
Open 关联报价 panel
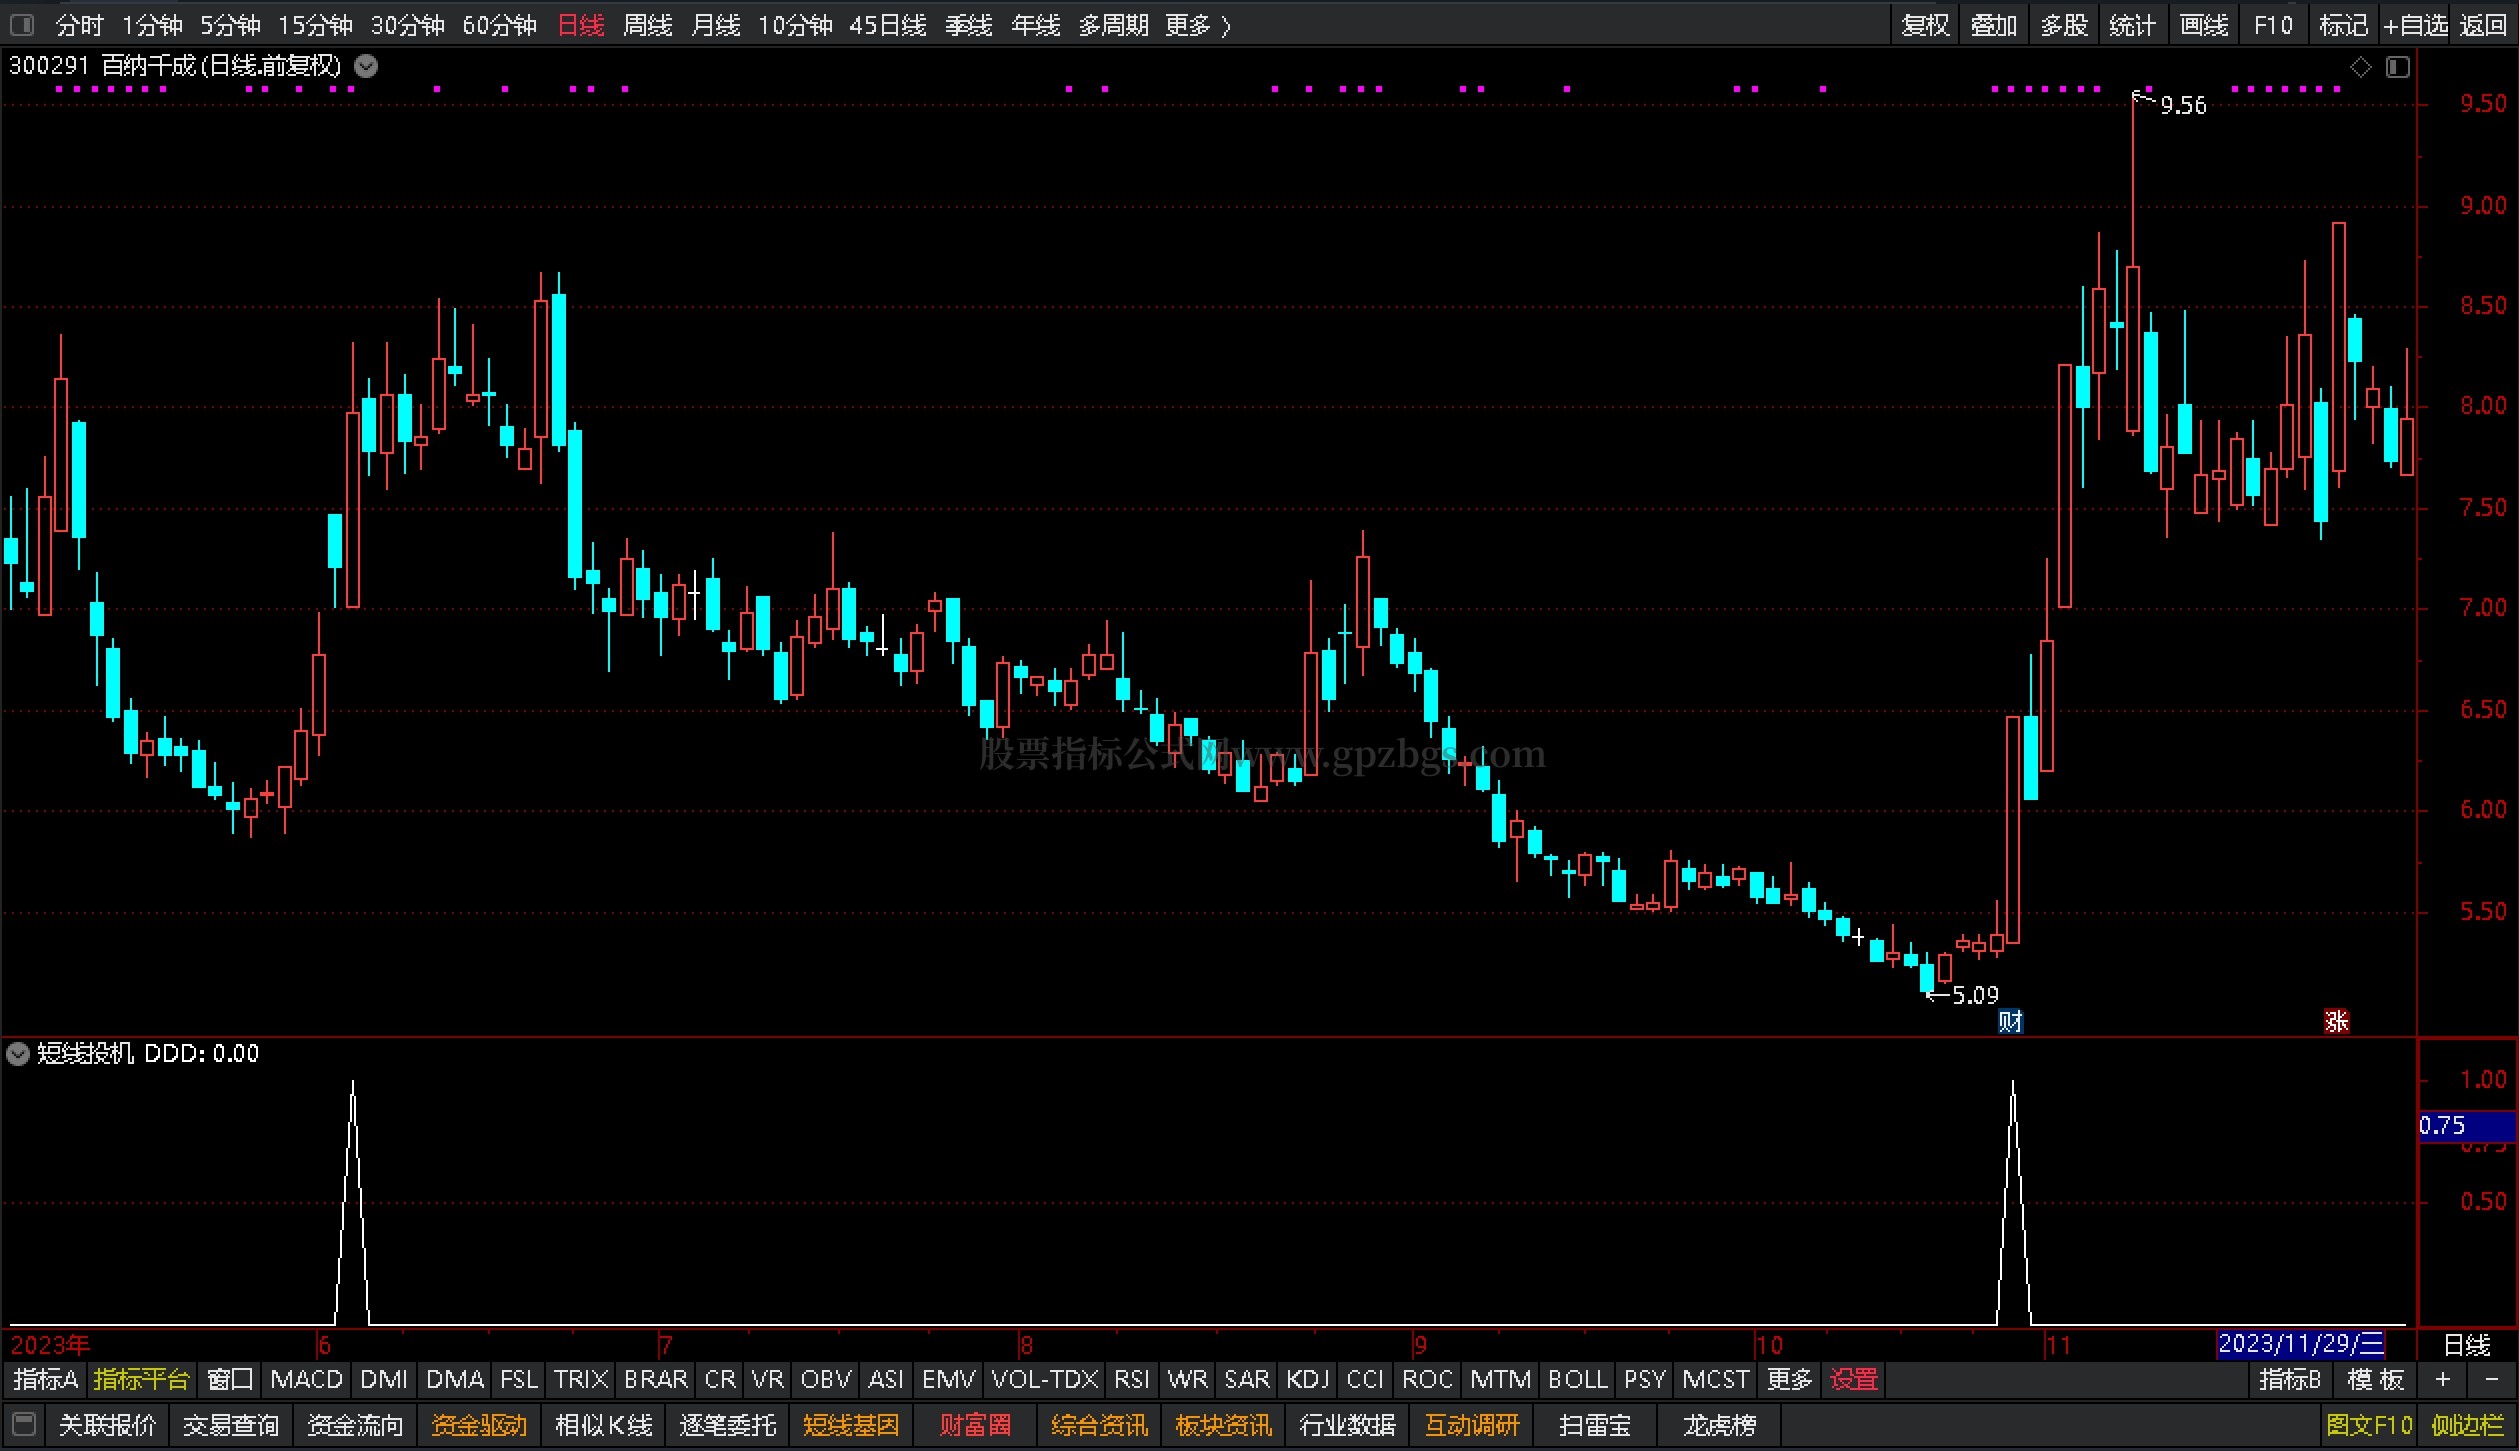107,1425
